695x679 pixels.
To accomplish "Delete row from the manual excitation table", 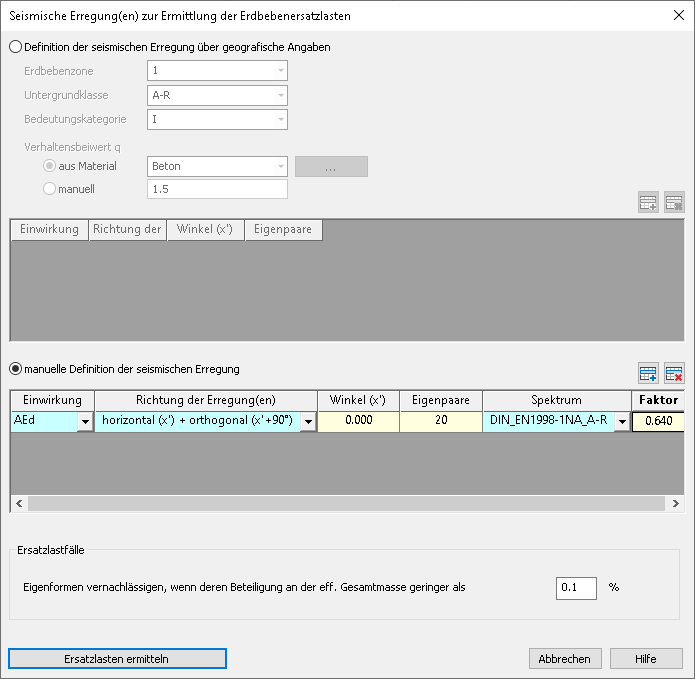I will 674,374.
